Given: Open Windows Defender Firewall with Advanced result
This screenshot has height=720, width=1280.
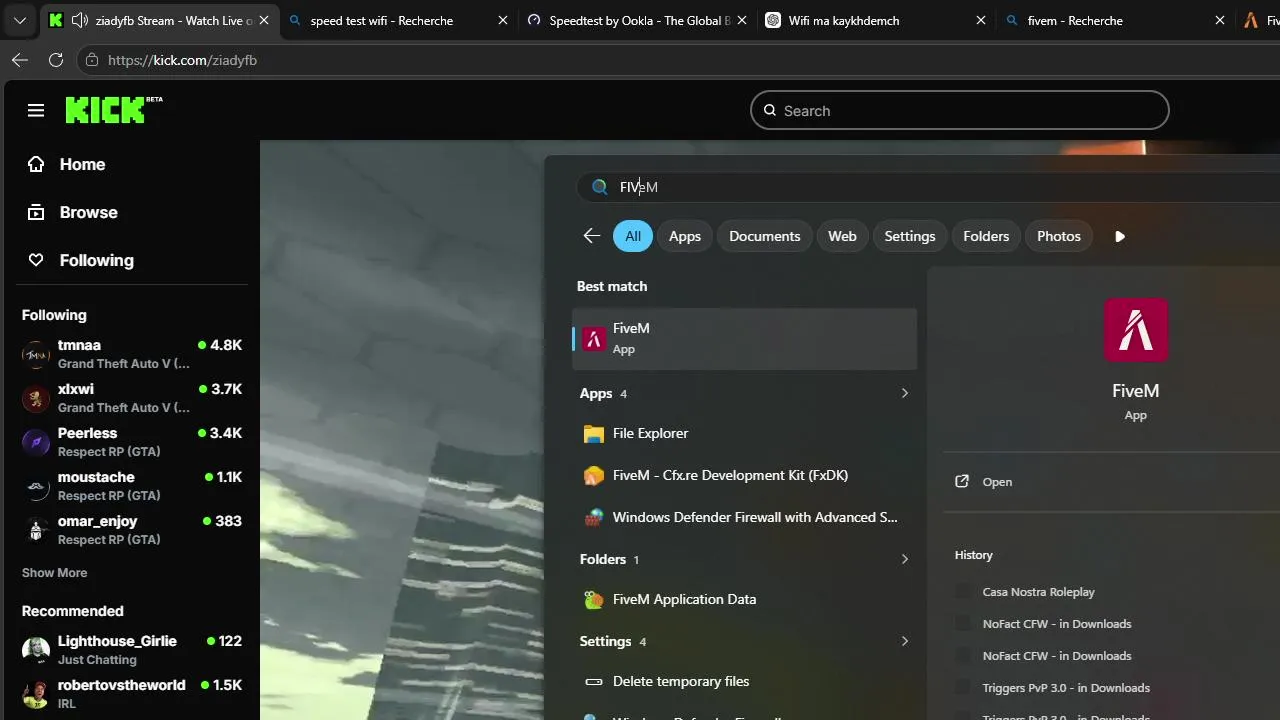Looking at the screenshot, I should click(744, 518).
